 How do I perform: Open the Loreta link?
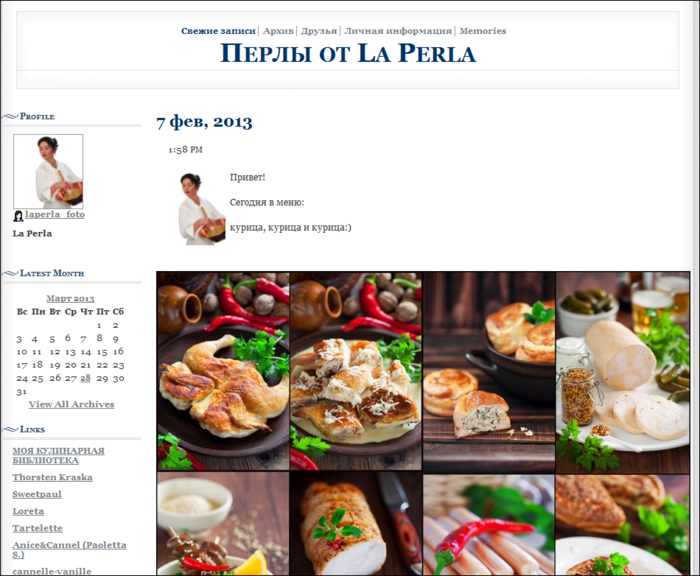point(28,511)
